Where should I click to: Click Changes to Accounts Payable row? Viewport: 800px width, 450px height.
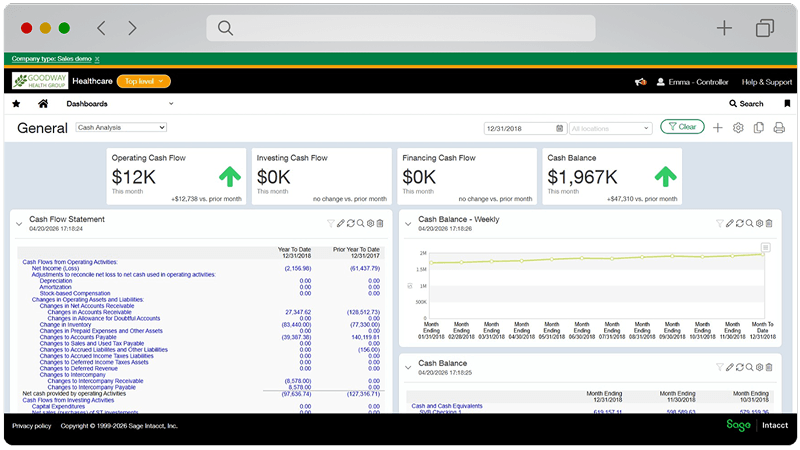[78, 337]
